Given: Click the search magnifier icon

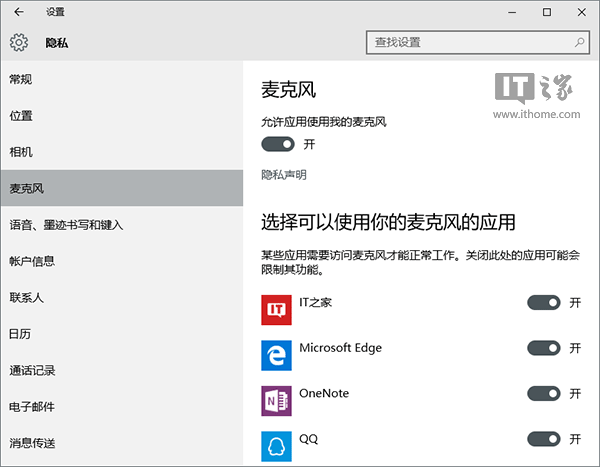Looking at the screenshot, I should point(579,42).
